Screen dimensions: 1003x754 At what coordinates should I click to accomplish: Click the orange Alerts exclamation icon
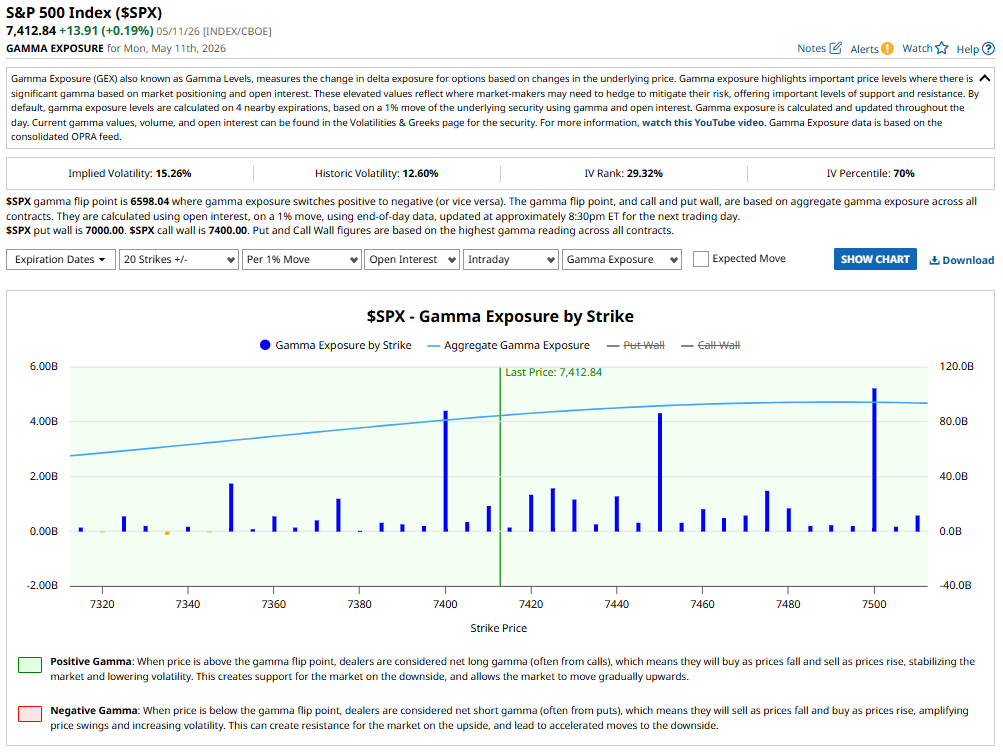(887, 49)
